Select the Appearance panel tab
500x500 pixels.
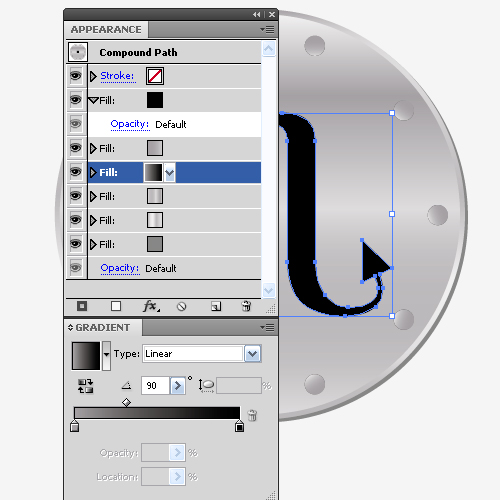pos(106,30)
